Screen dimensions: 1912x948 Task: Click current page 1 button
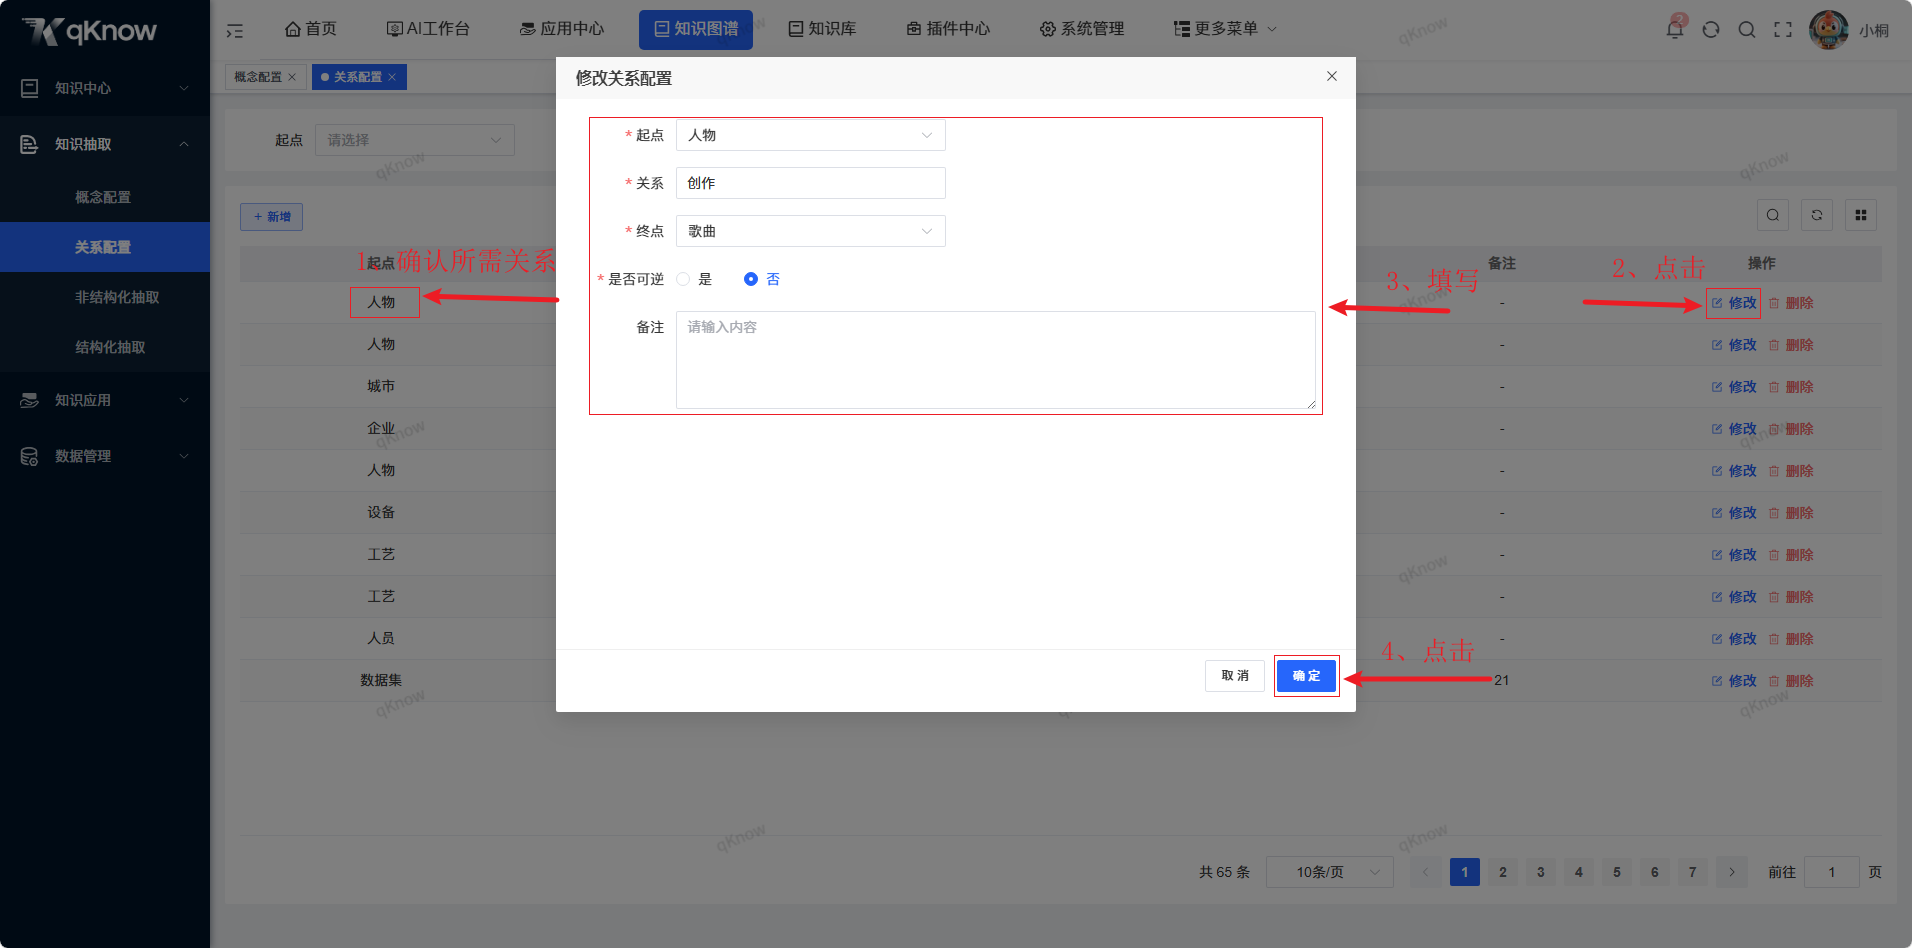tap(1465, 872)
